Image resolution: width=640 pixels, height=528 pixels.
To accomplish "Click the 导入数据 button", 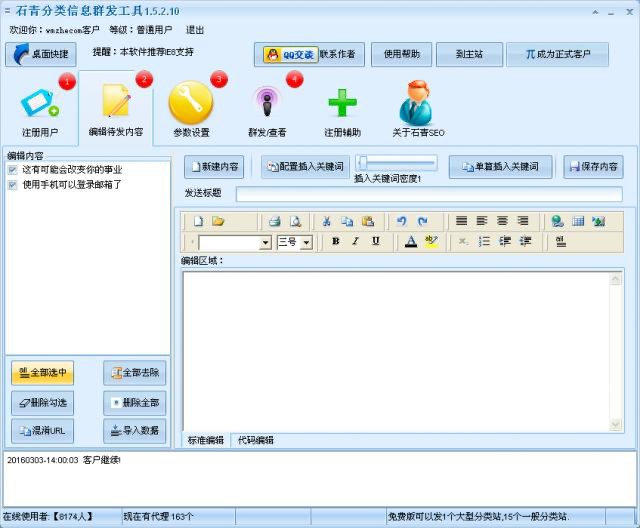I will [134, 431].
